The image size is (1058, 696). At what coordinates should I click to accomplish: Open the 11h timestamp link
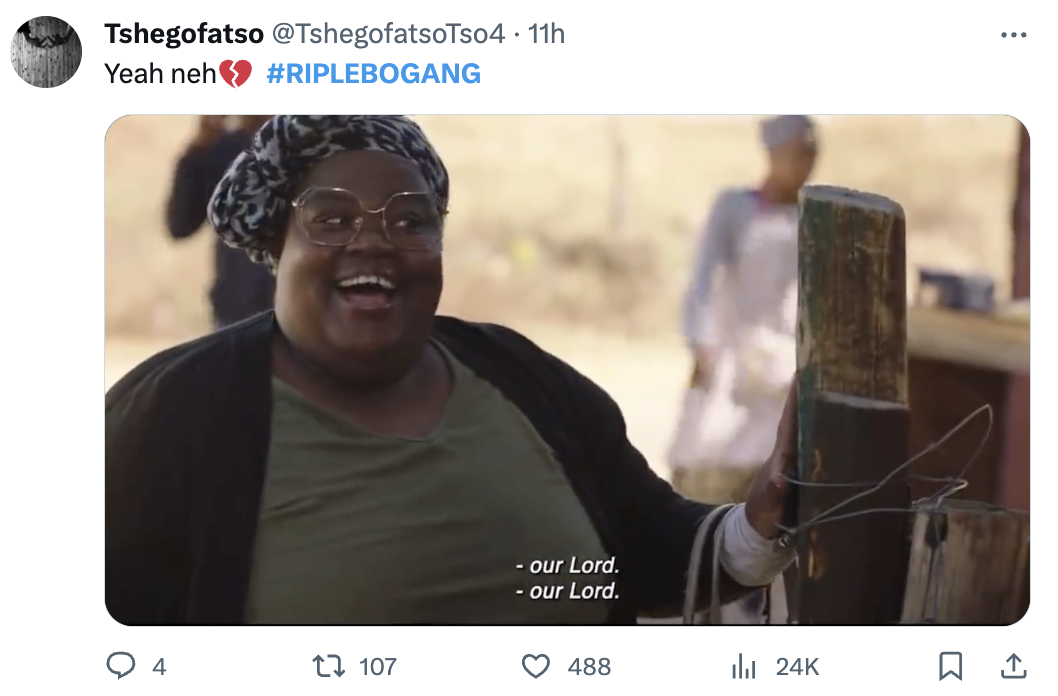[546, 34]
